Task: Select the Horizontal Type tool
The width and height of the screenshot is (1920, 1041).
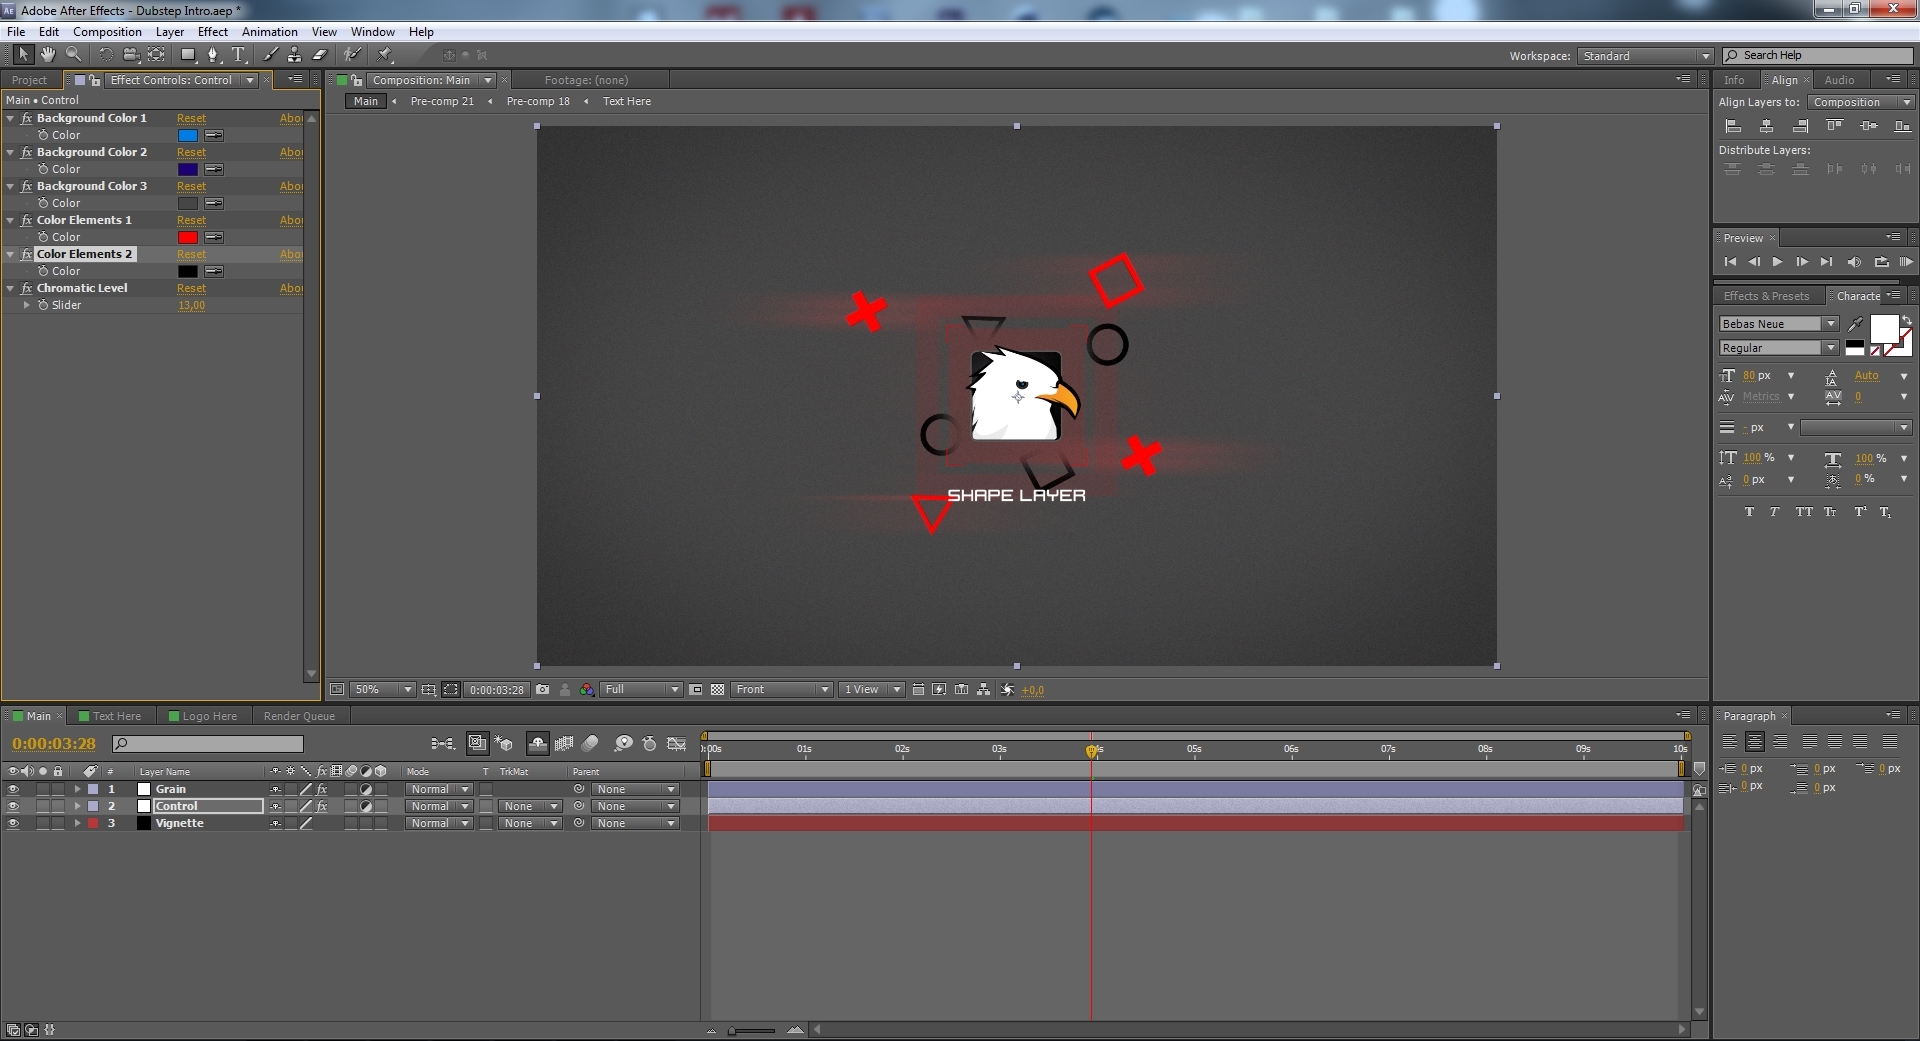Action: click(x=238, y=55)
